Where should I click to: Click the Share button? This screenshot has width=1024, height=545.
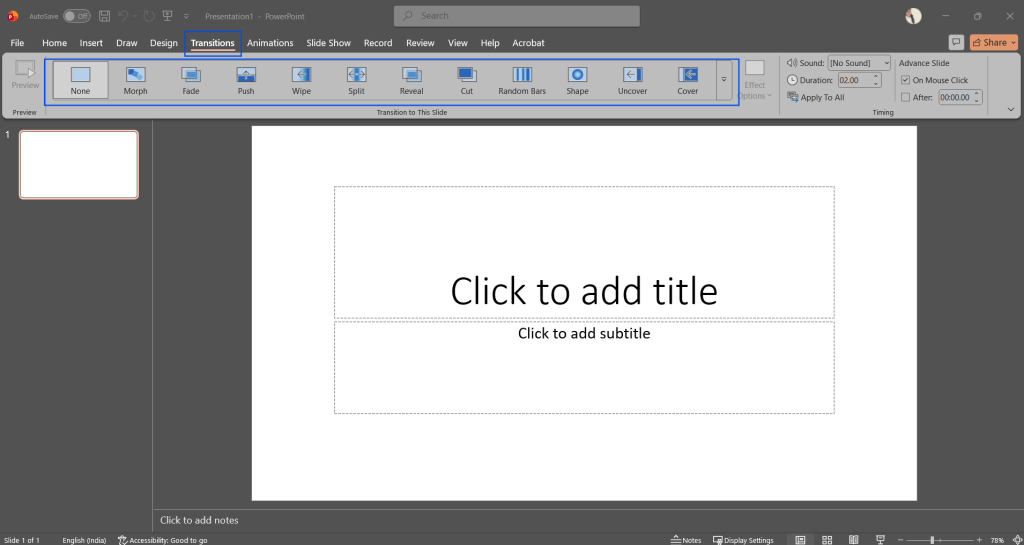pyautogui.click(x=993, y=42)
